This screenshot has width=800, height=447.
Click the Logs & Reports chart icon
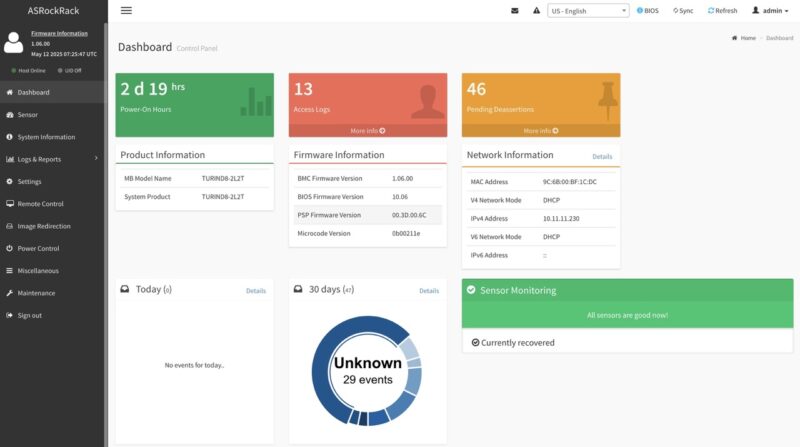(10, 159)
